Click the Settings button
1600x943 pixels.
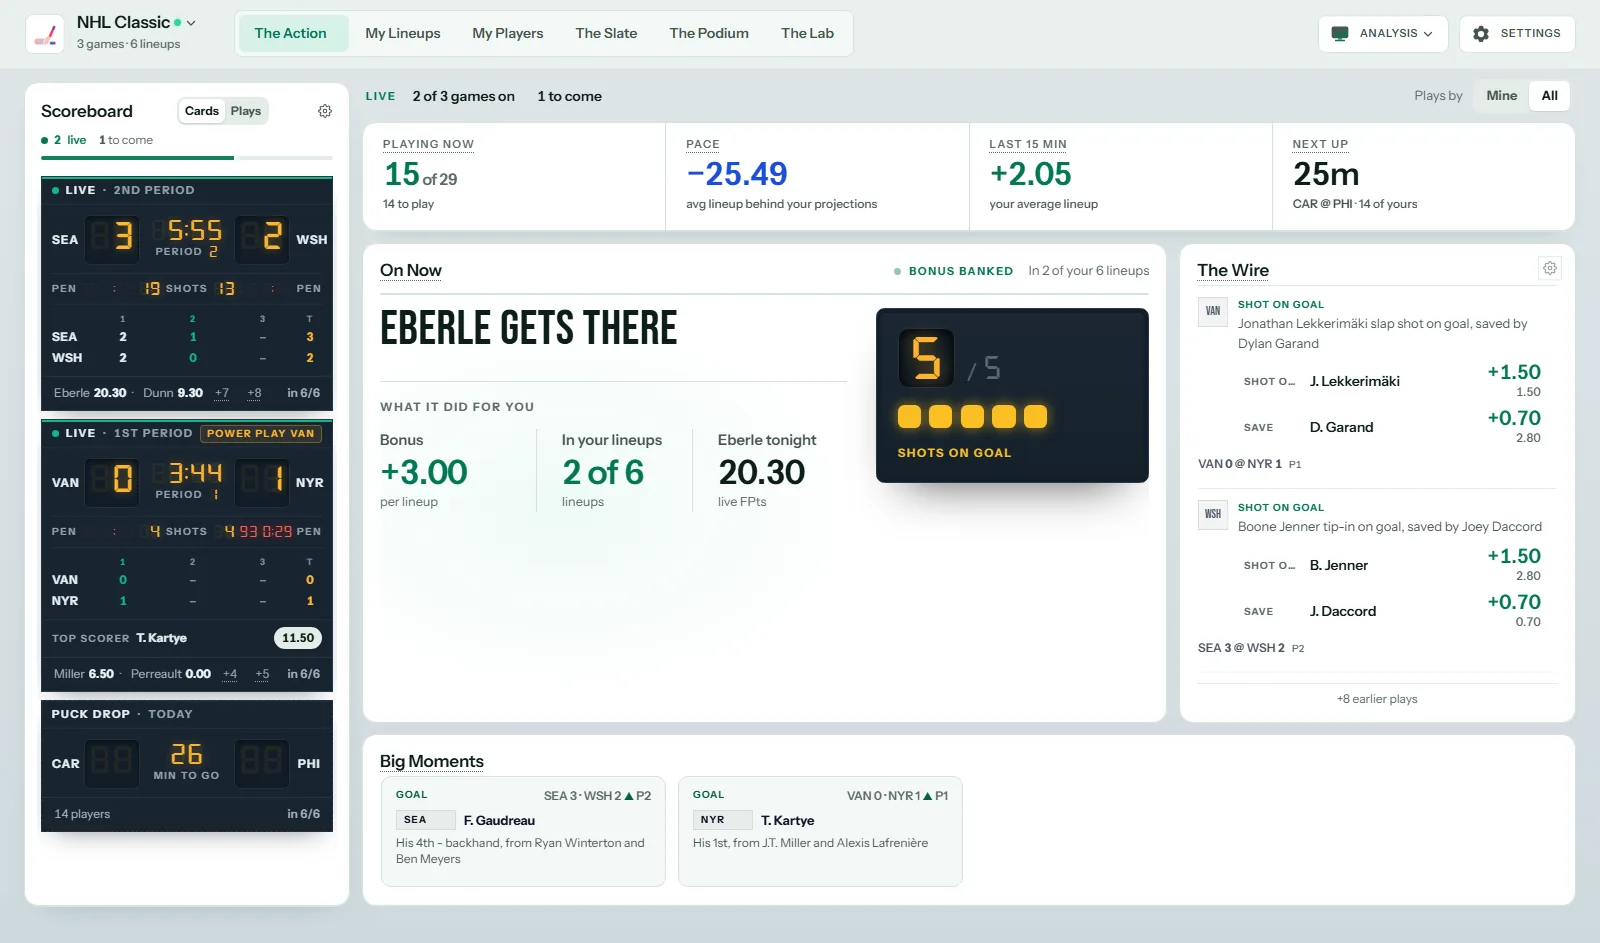pos(1517,34)
